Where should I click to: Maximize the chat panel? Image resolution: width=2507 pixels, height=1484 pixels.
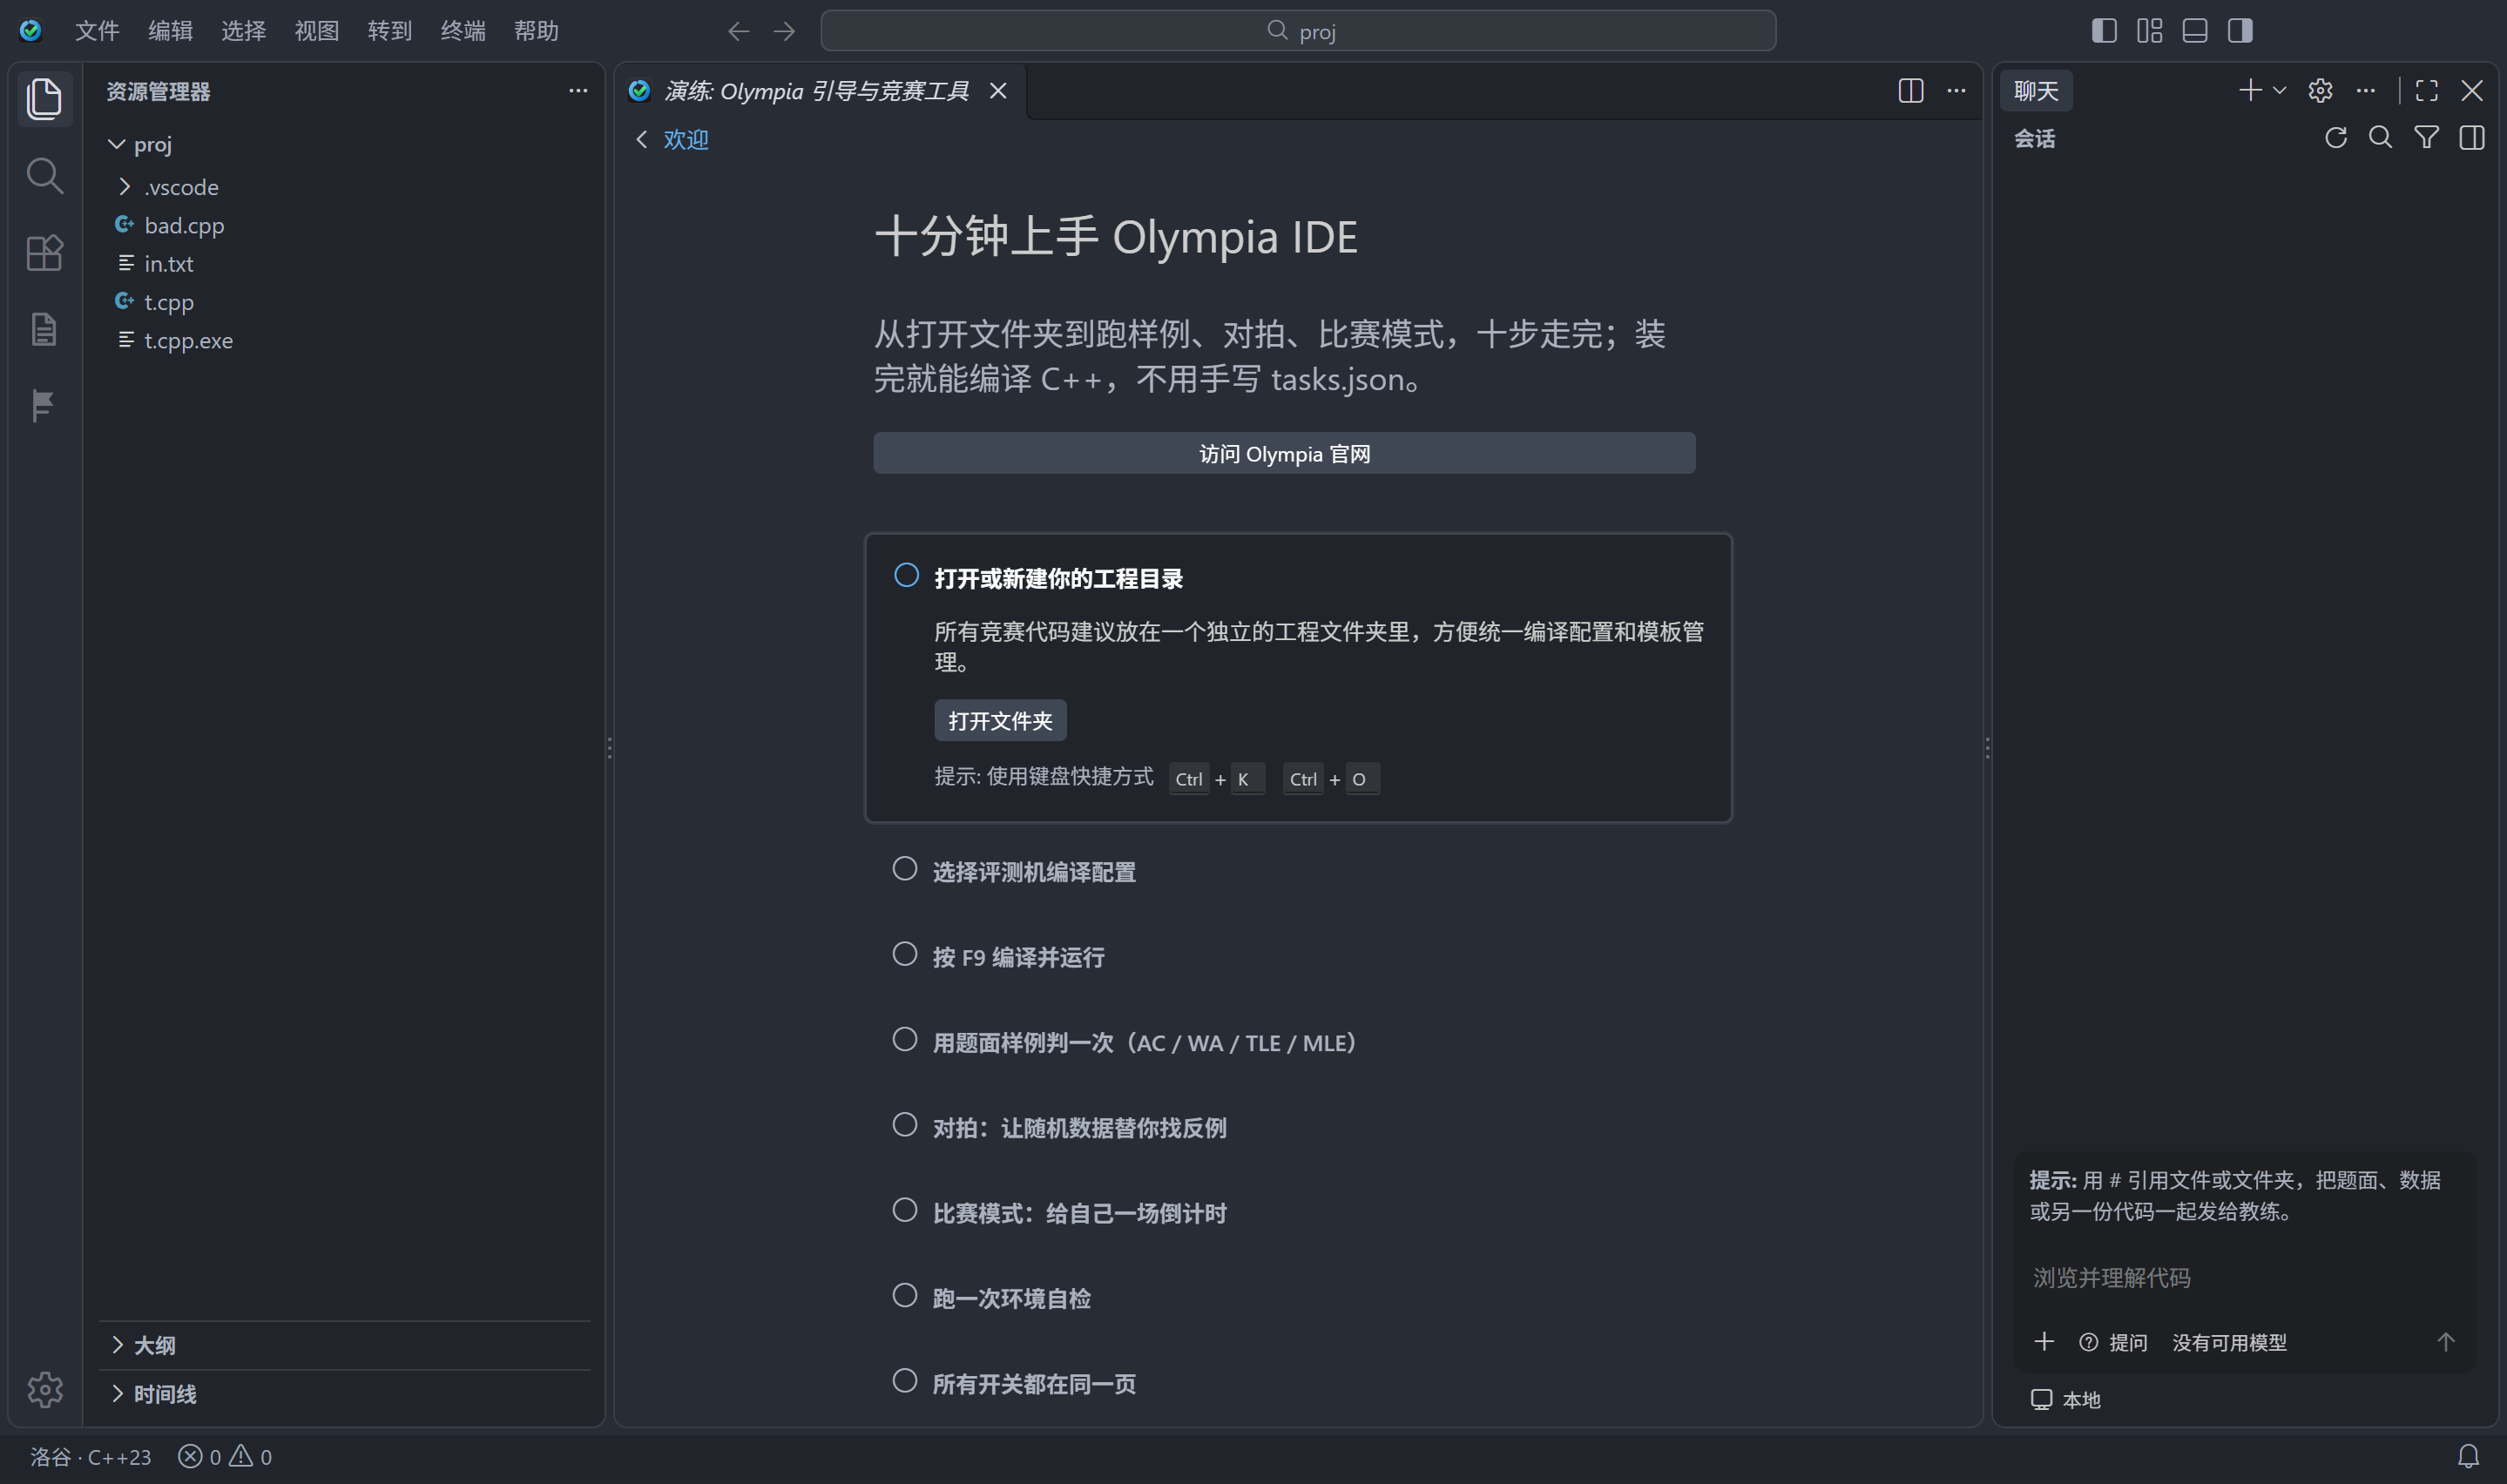pos(2426,91)
